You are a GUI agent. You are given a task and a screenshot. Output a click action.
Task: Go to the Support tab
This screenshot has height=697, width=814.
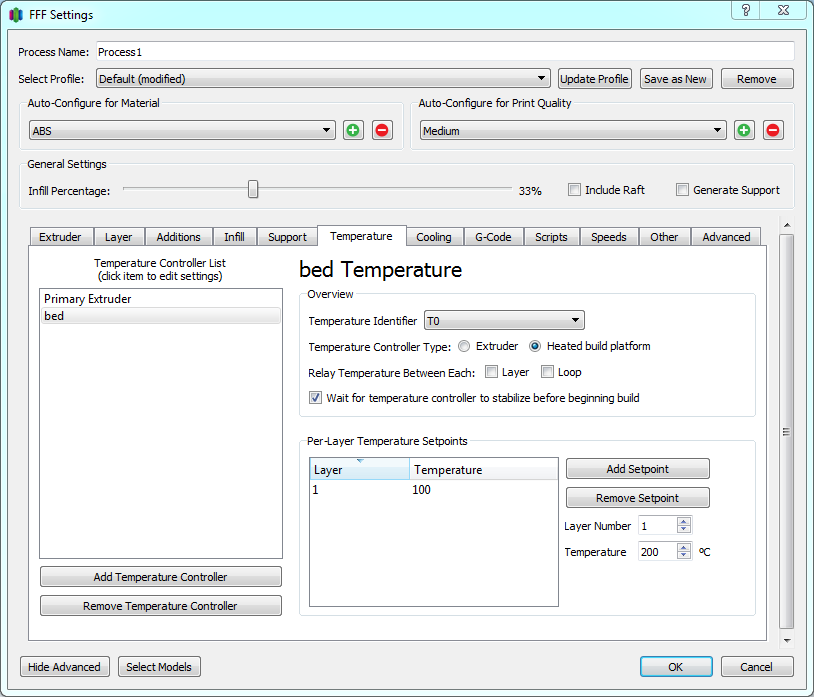click(x=287, y=237)
